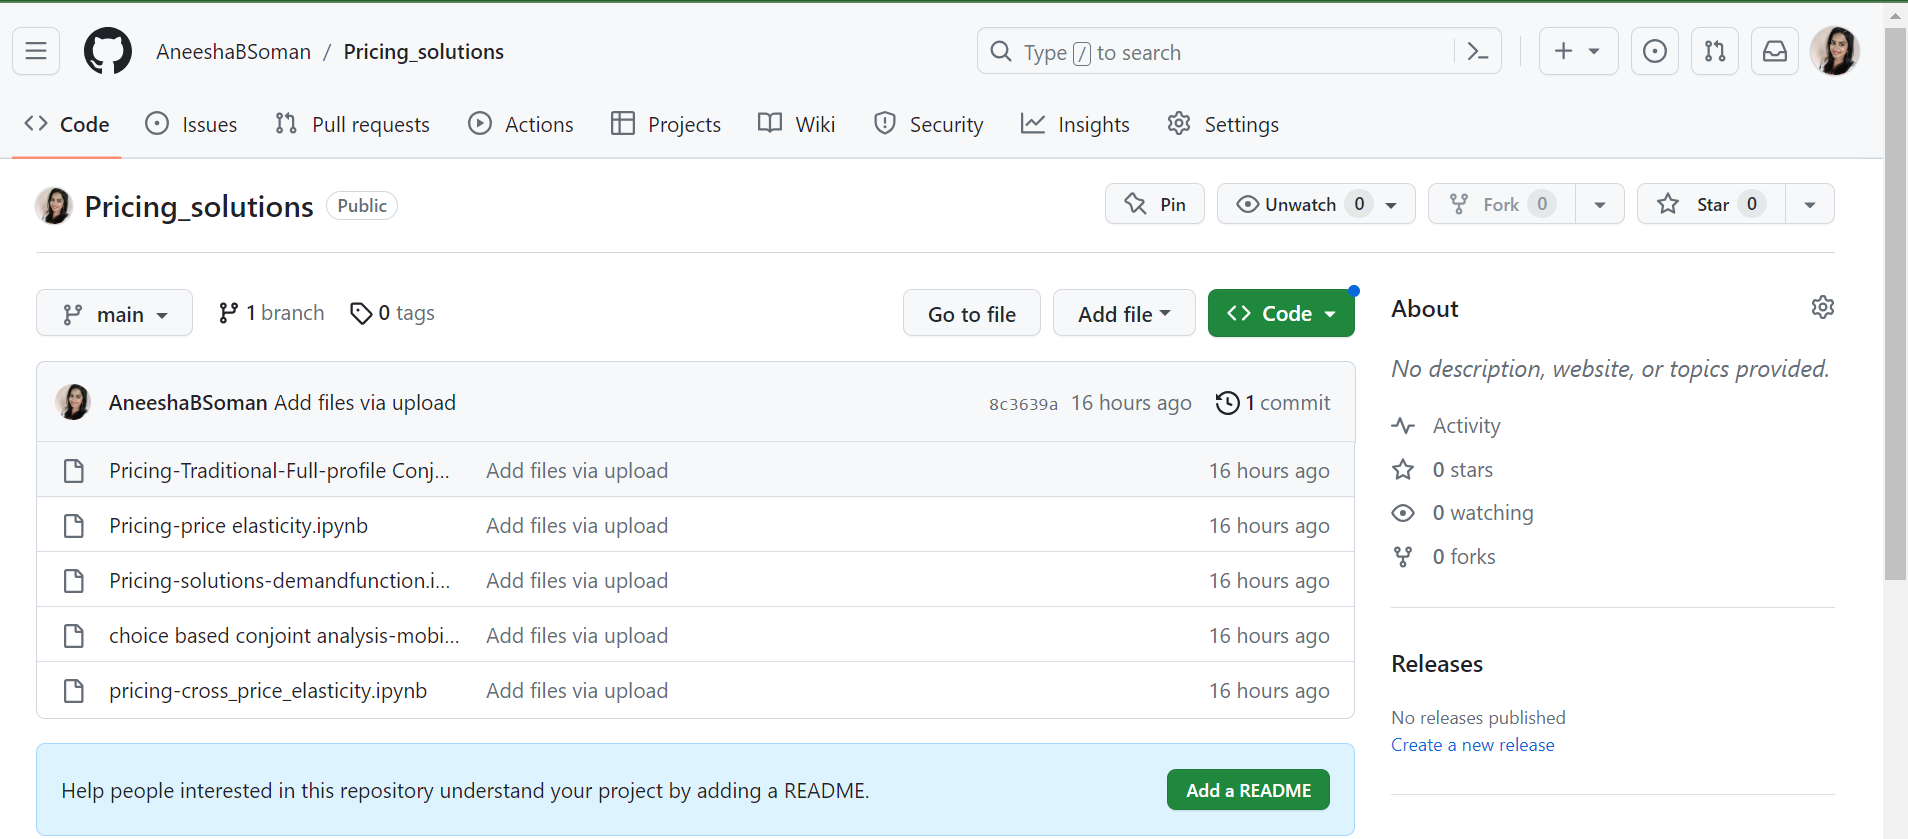Screen dimensions: 1908x839
Task: Click the GitHub Octocat logo
Action: [x=108, y=51]
